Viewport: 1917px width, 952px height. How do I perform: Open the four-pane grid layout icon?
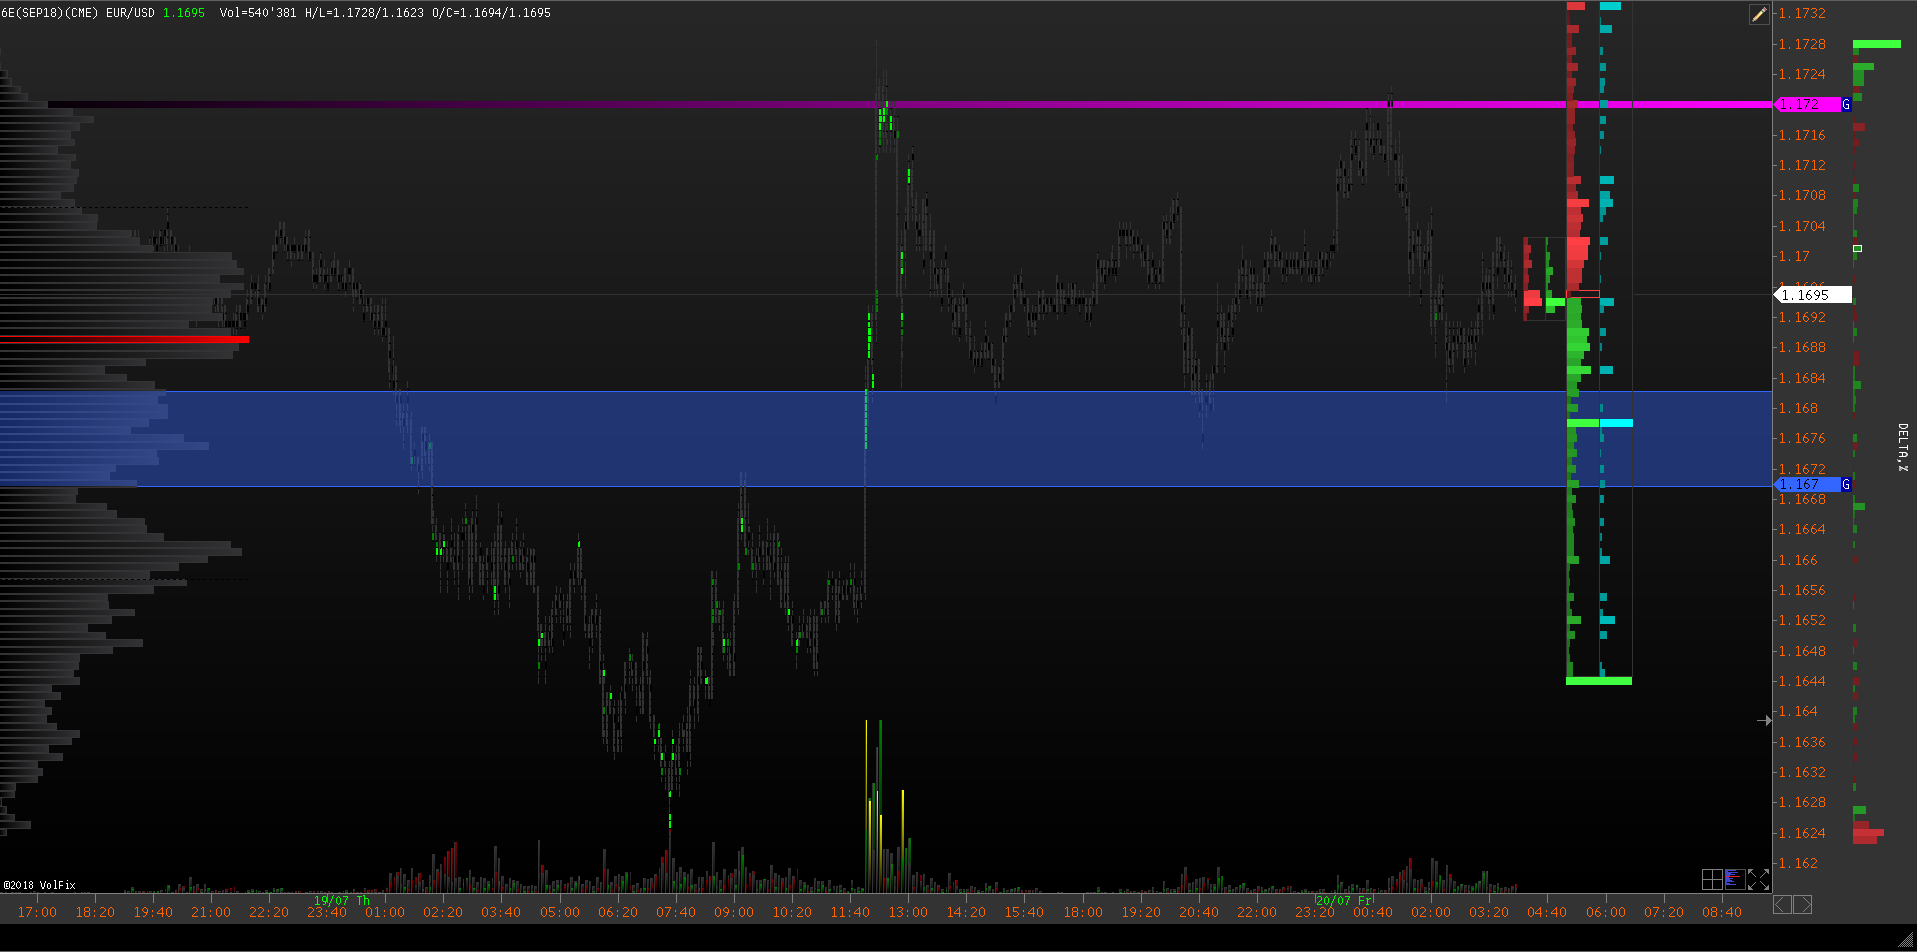(1712, 879)
